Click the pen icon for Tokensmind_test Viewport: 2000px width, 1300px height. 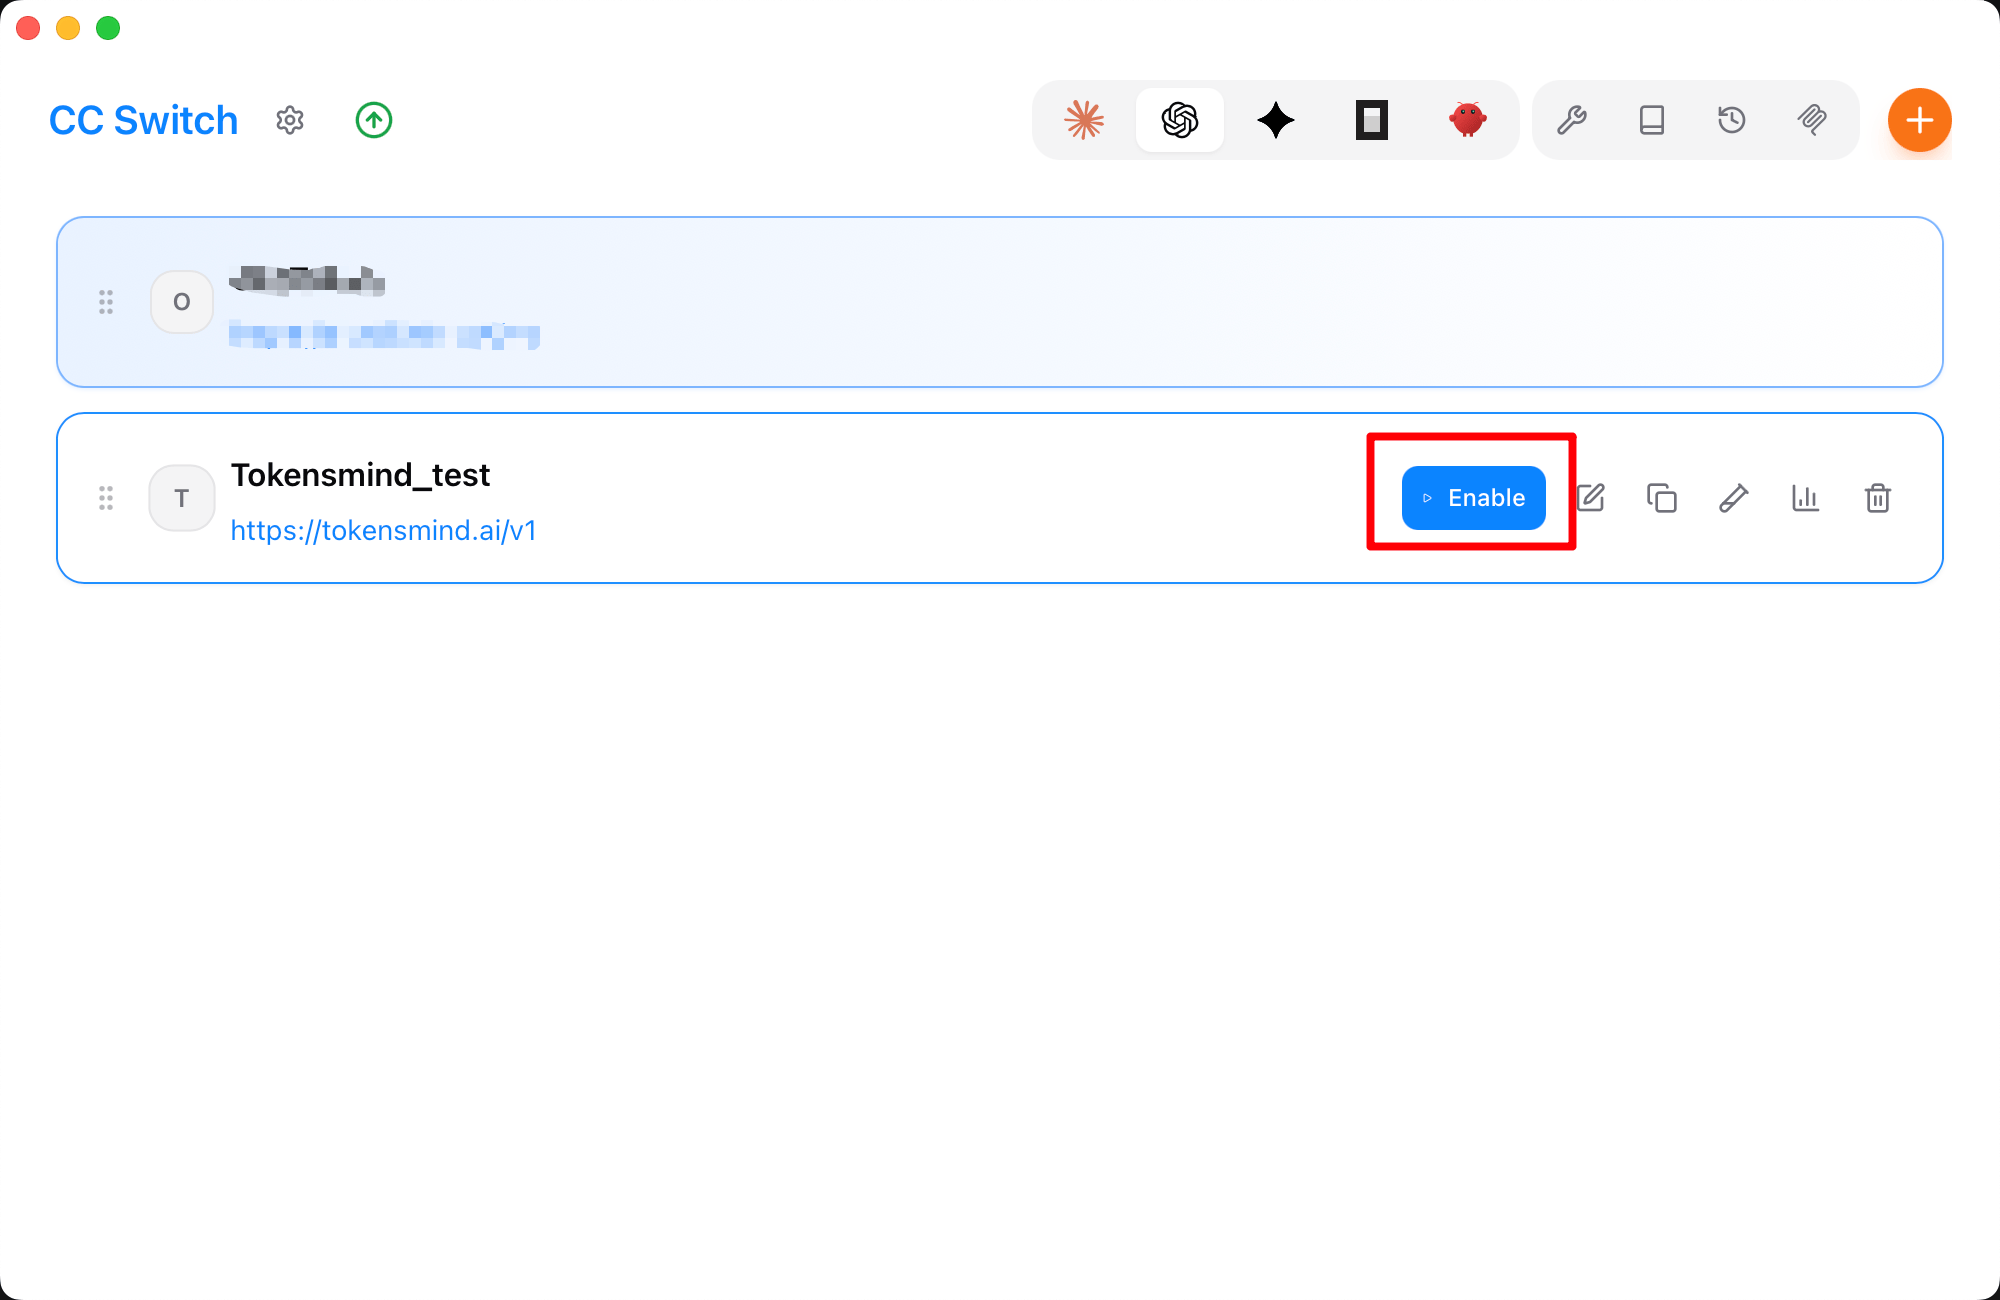[1734, 498]
